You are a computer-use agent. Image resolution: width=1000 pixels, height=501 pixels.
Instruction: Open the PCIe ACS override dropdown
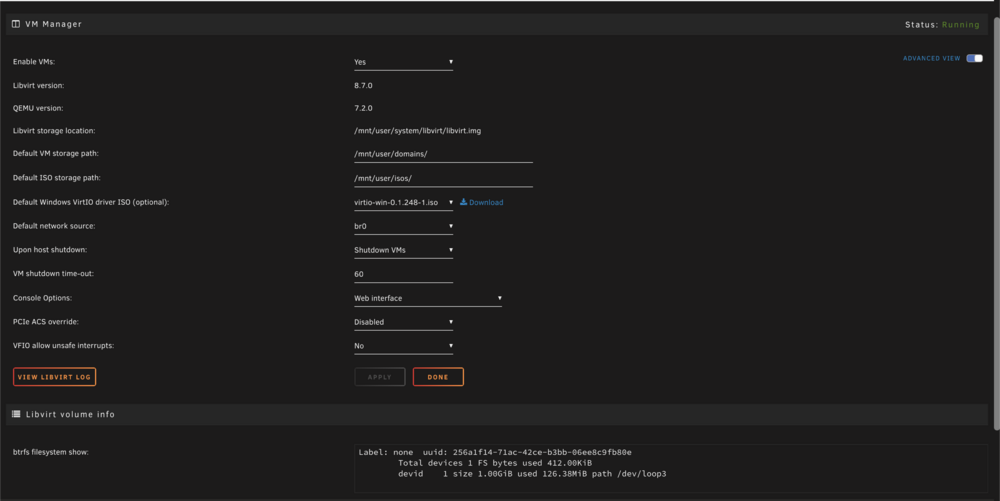click(x=404, y=323)
